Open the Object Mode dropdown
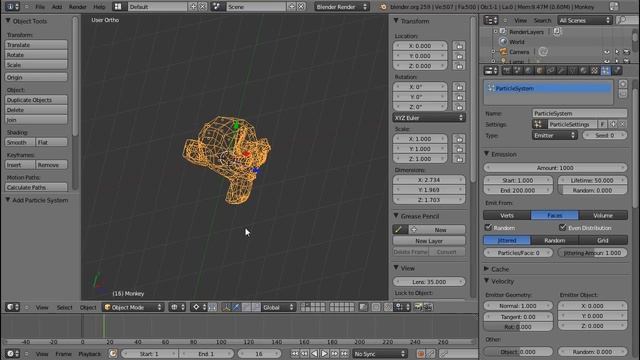 click(x=133, y=307)
